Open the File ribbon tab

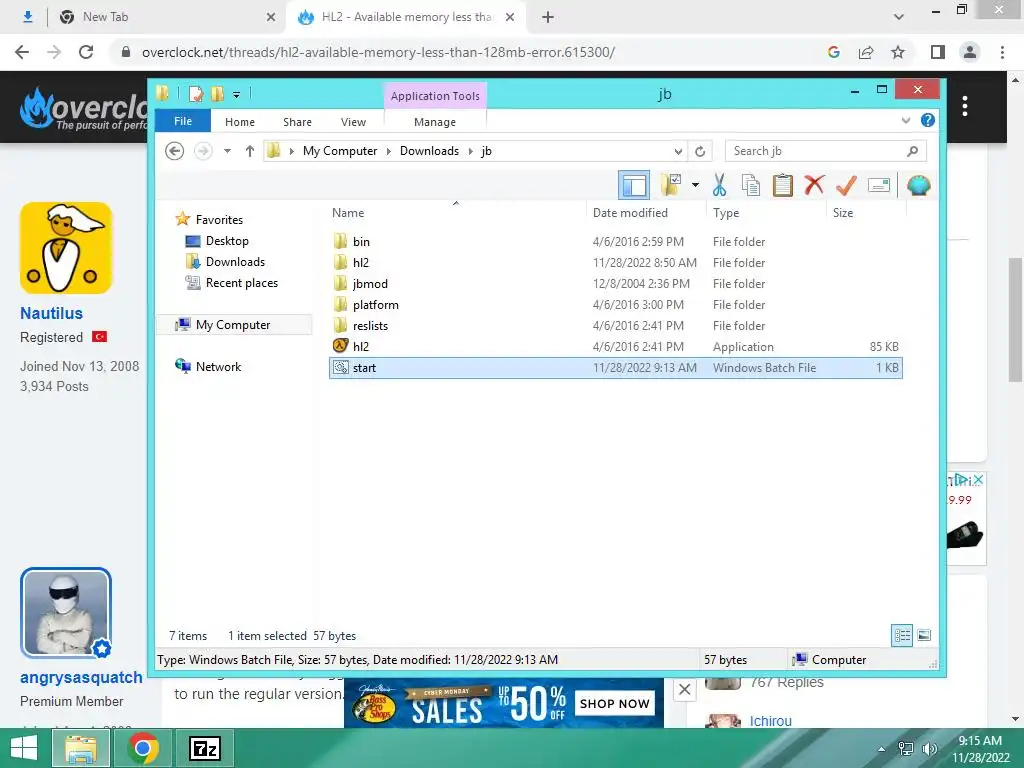pos(183,121)
